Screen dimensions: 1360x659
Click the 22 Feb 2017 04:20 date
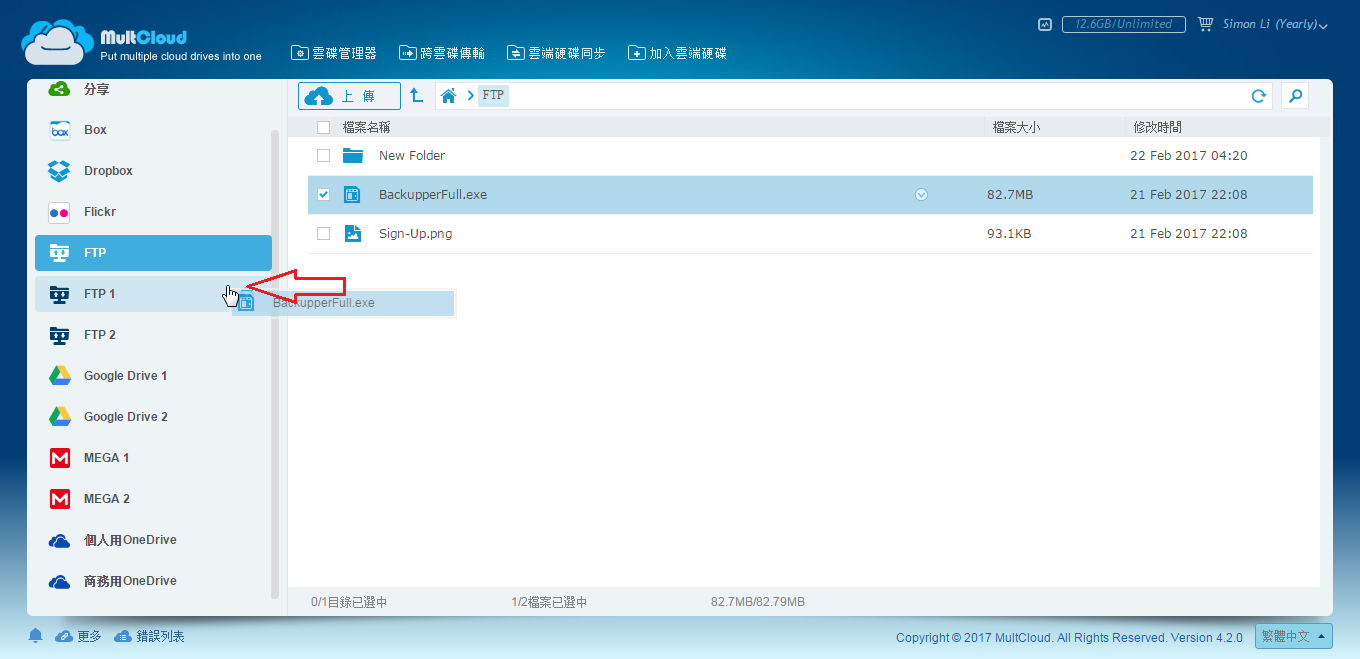tap(1189, 156)
